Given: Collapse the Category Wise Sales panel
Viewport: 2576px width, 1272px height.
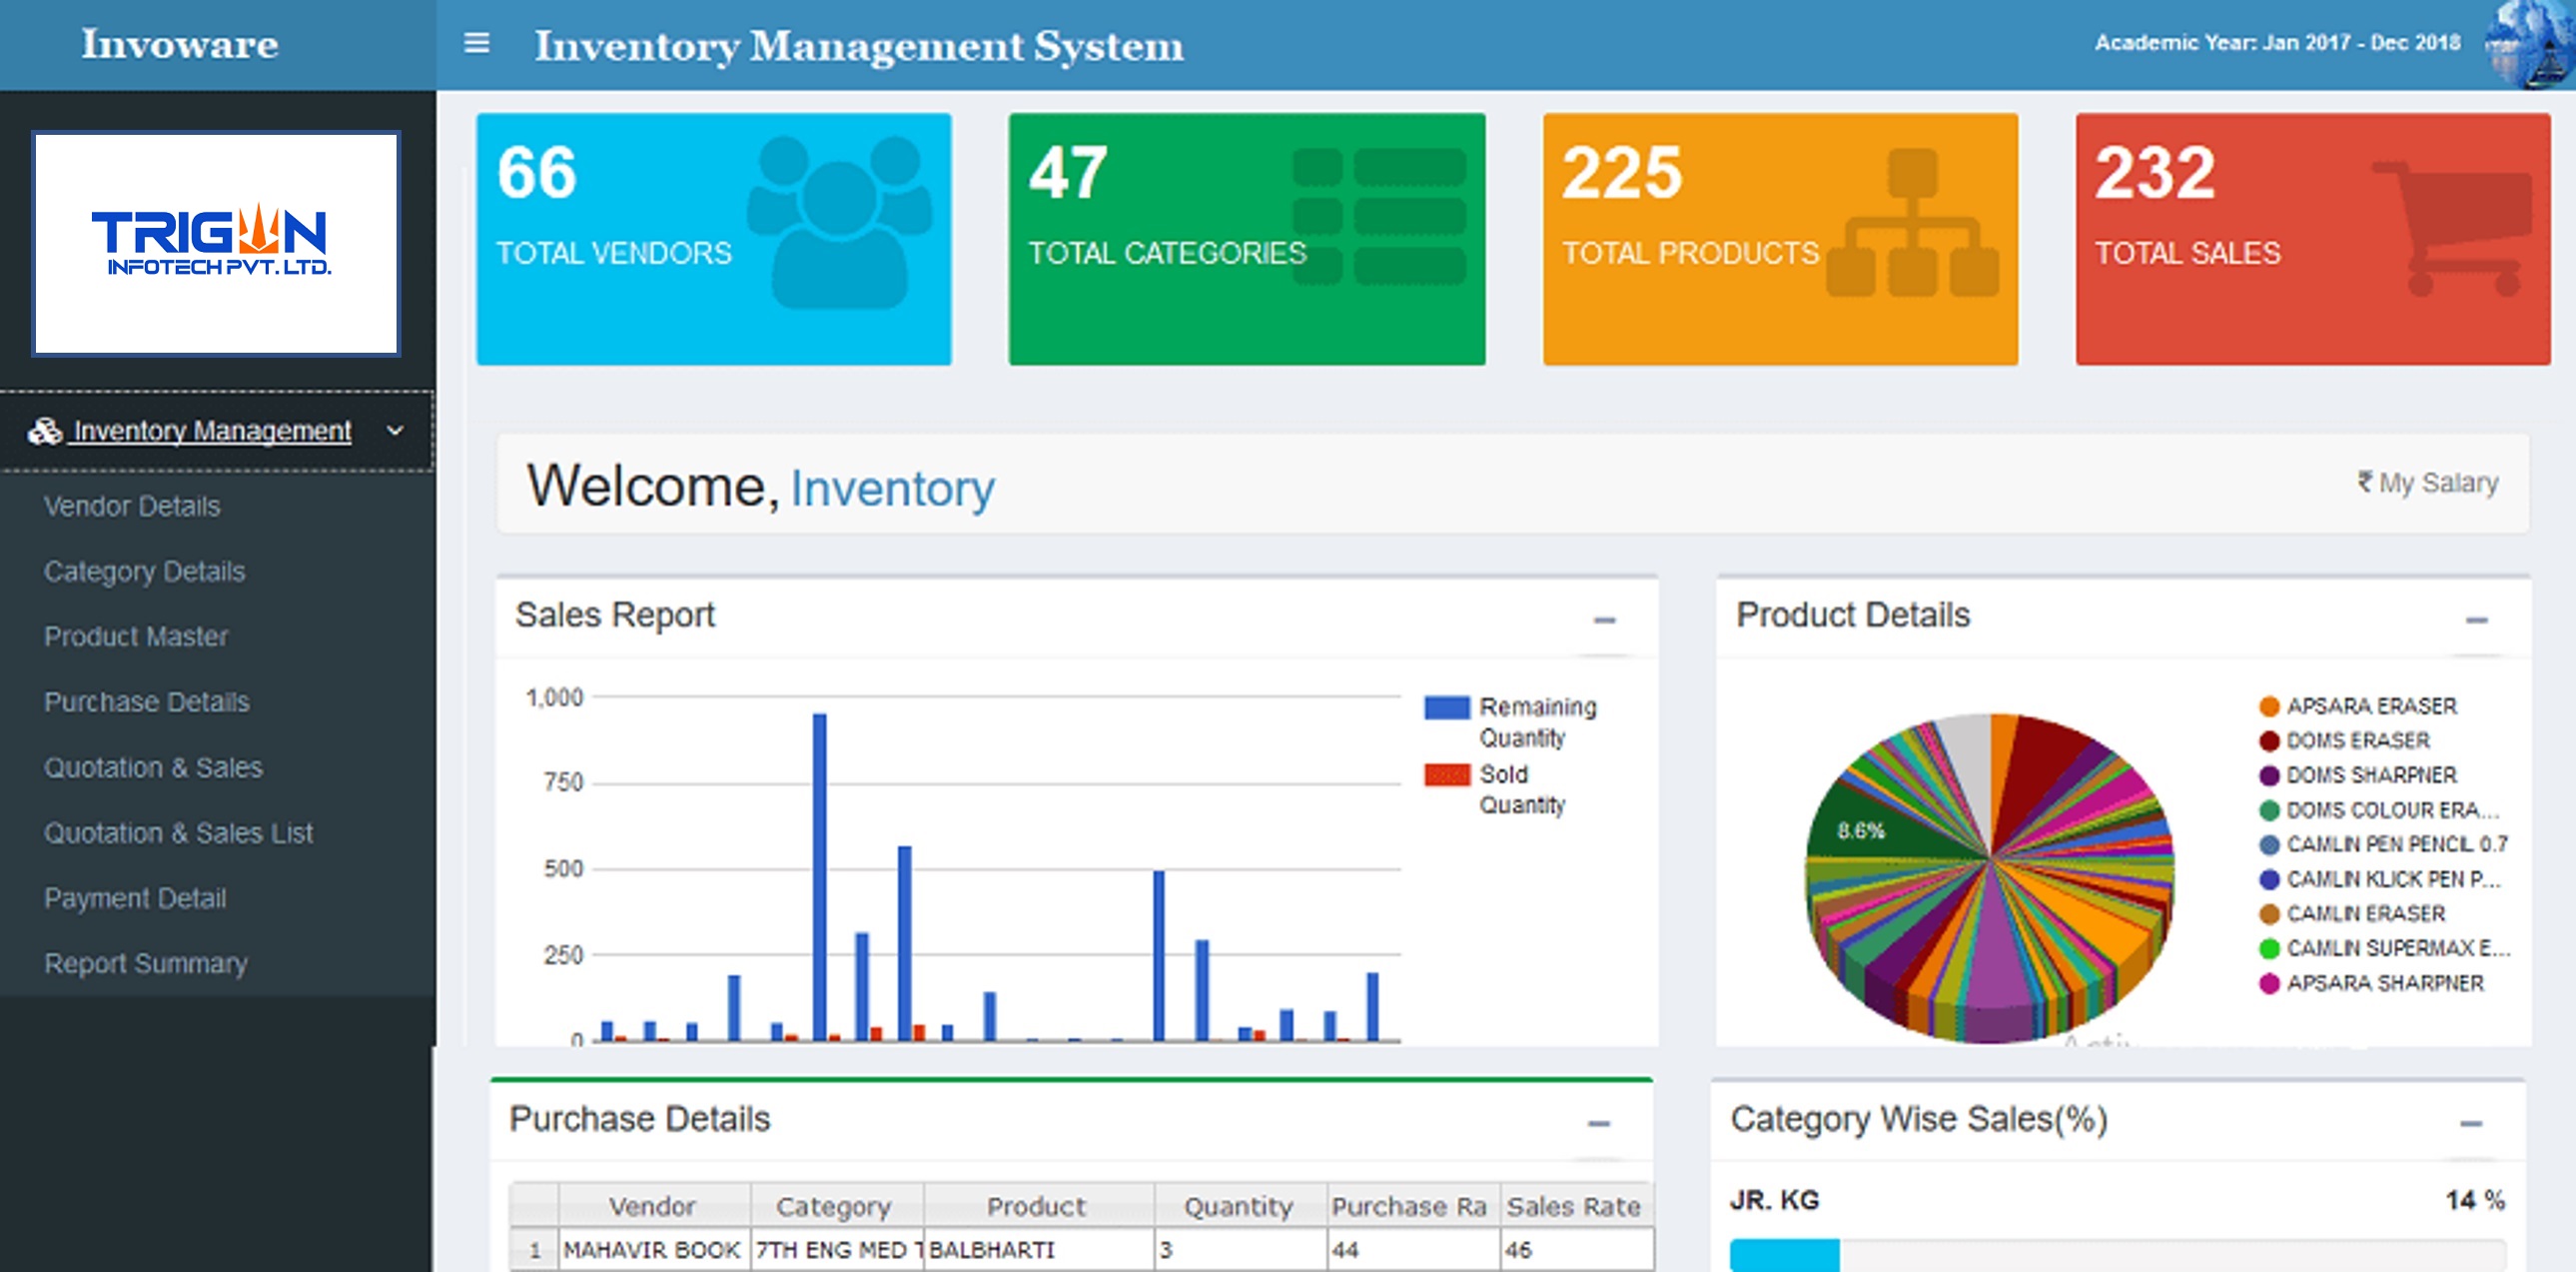Looking at the screenshot, I should [2471, 1124].
